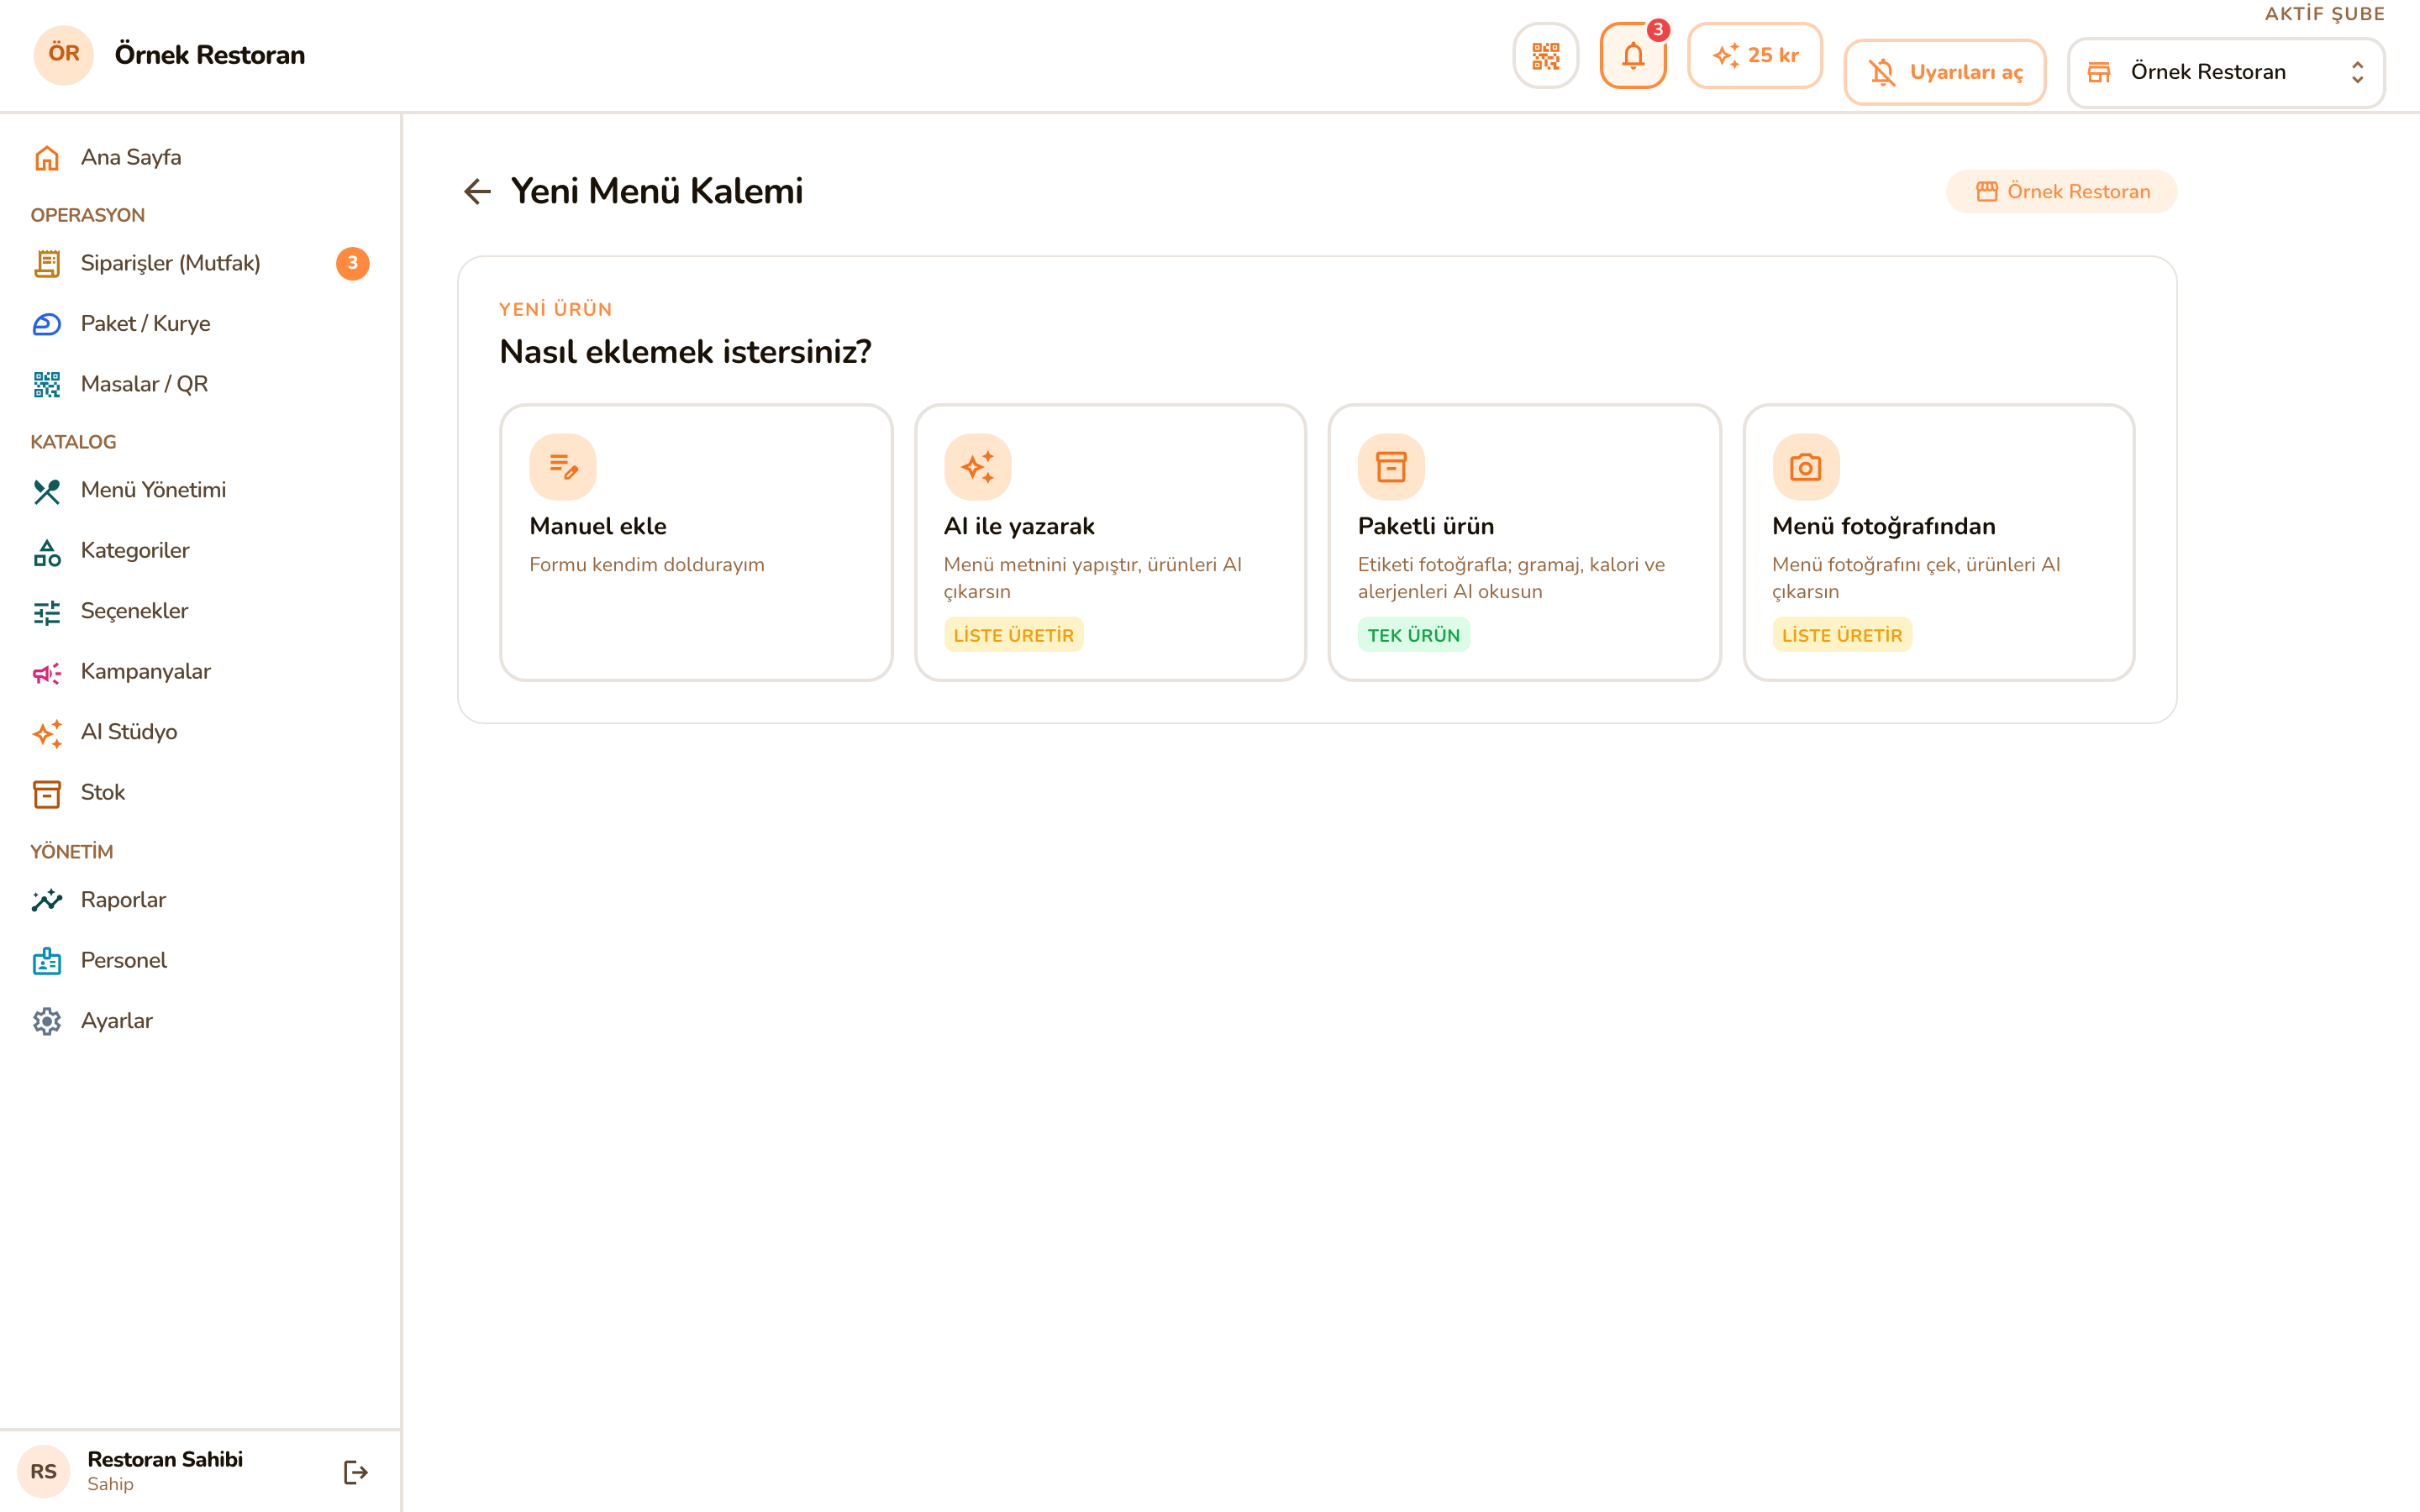
Task: Click the Paket / Kurye helmet icon
Action: point(47,324)
